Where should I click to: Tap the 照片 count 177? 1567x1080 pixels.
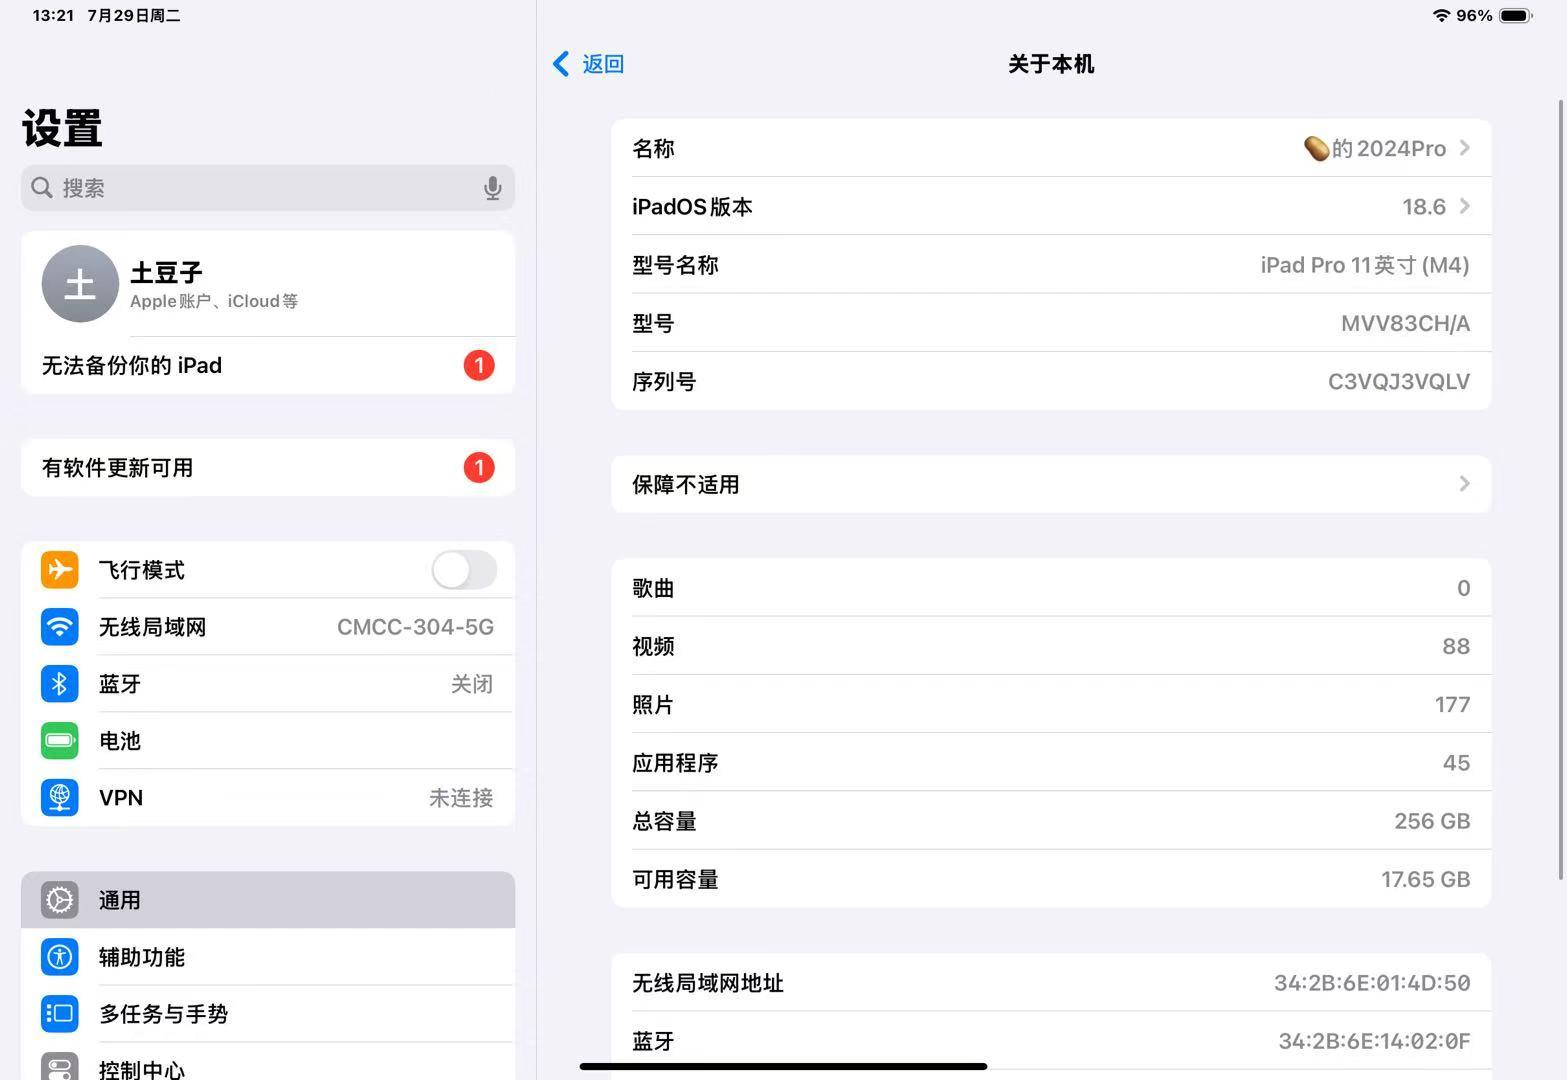click(1452, 704)
